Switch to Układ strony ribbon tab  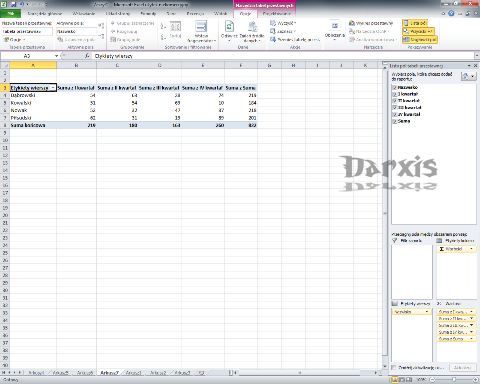pyautogui.click(x=118, y=13)
